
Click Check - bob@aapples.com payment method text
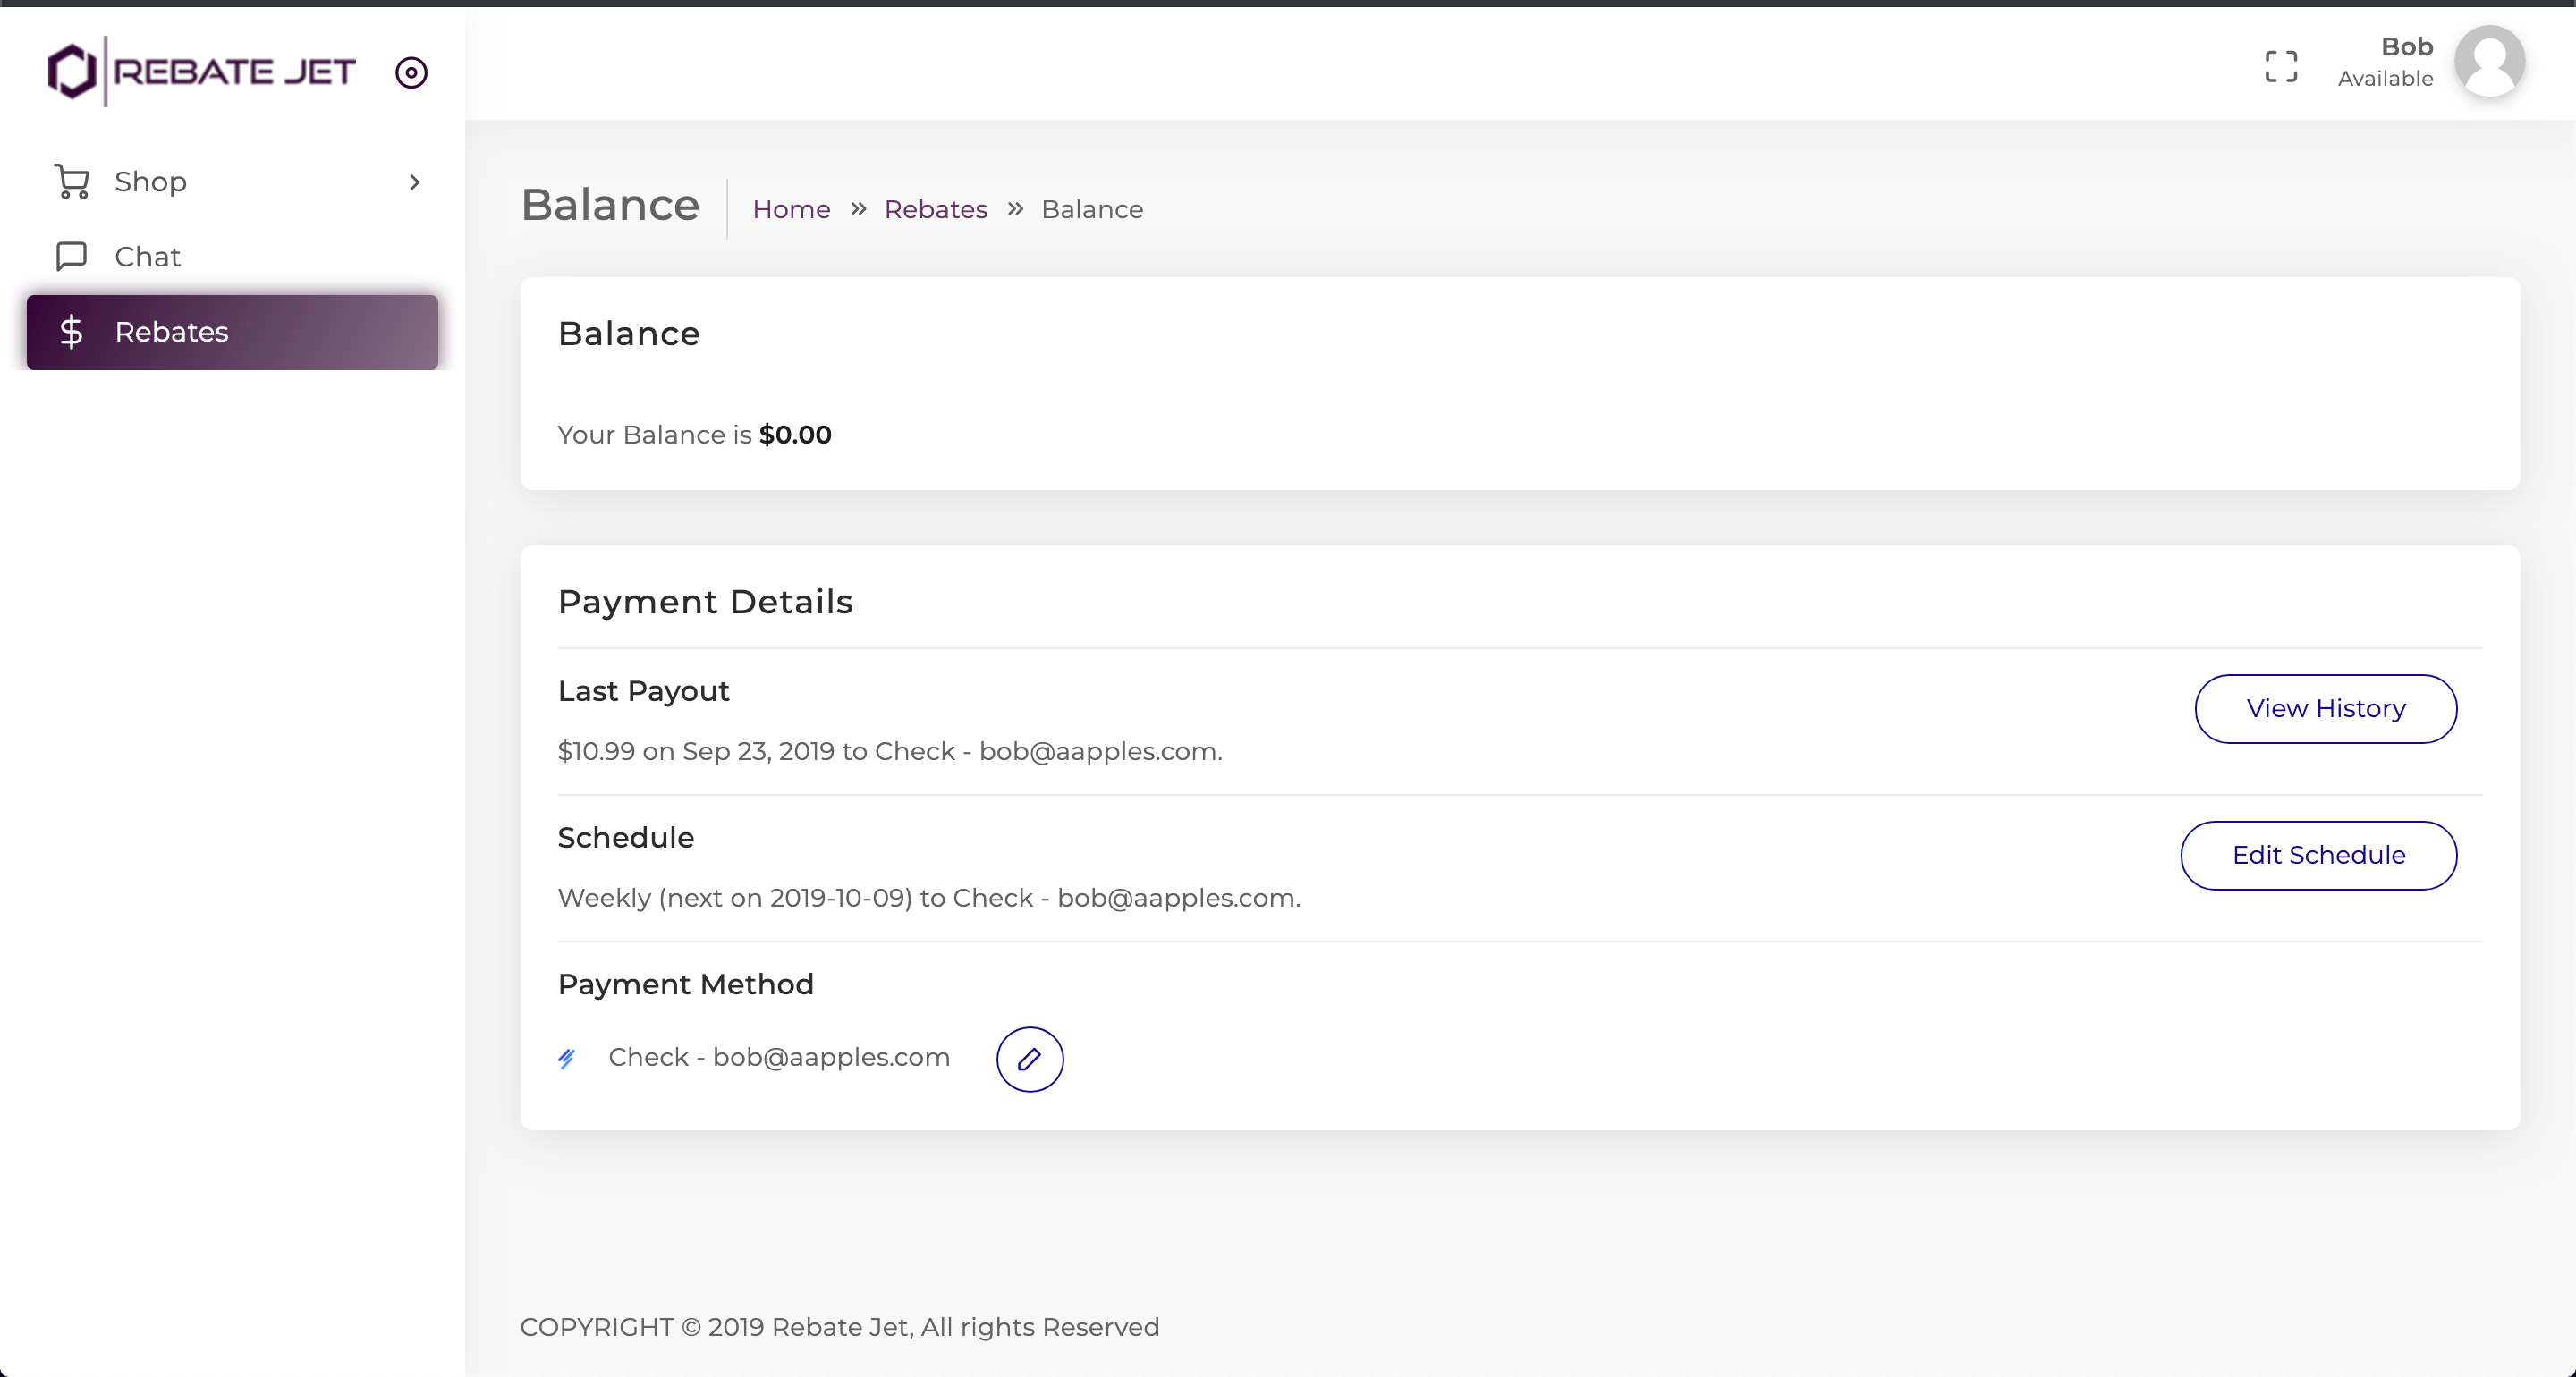click(x=778, y=1057)
